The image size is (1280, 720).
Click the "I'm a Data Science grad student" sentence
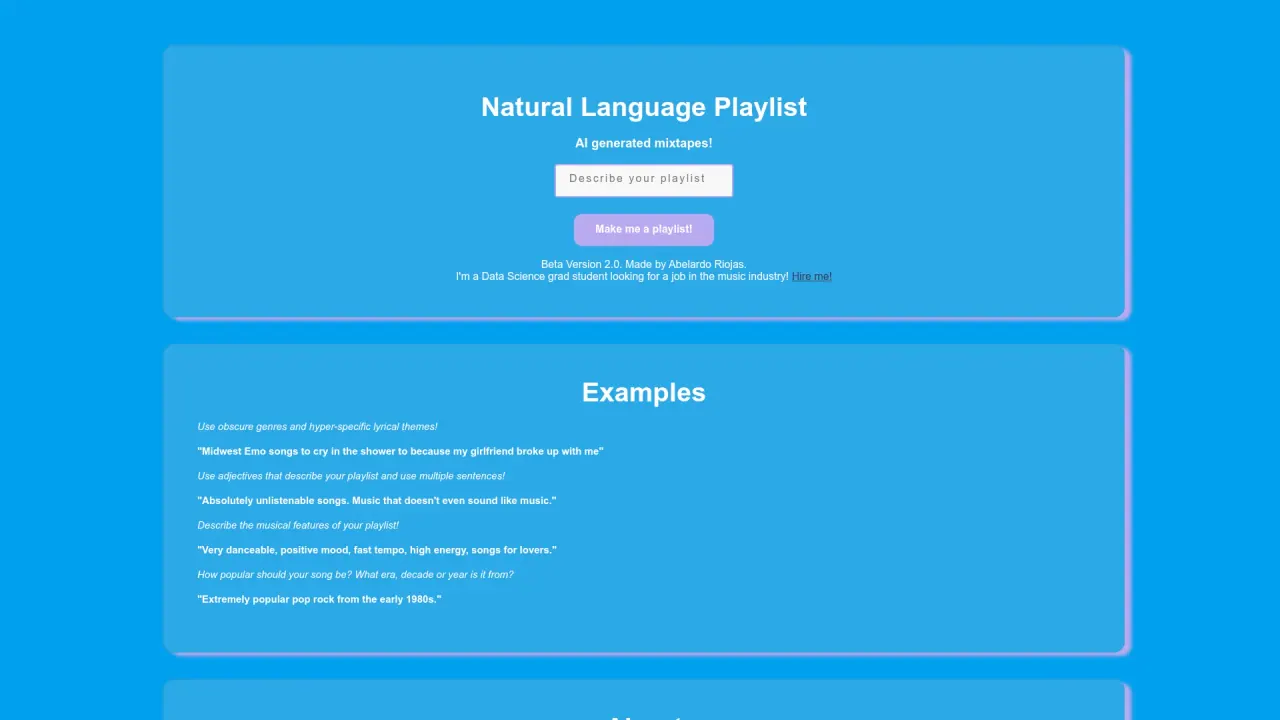tap(622, 277)
